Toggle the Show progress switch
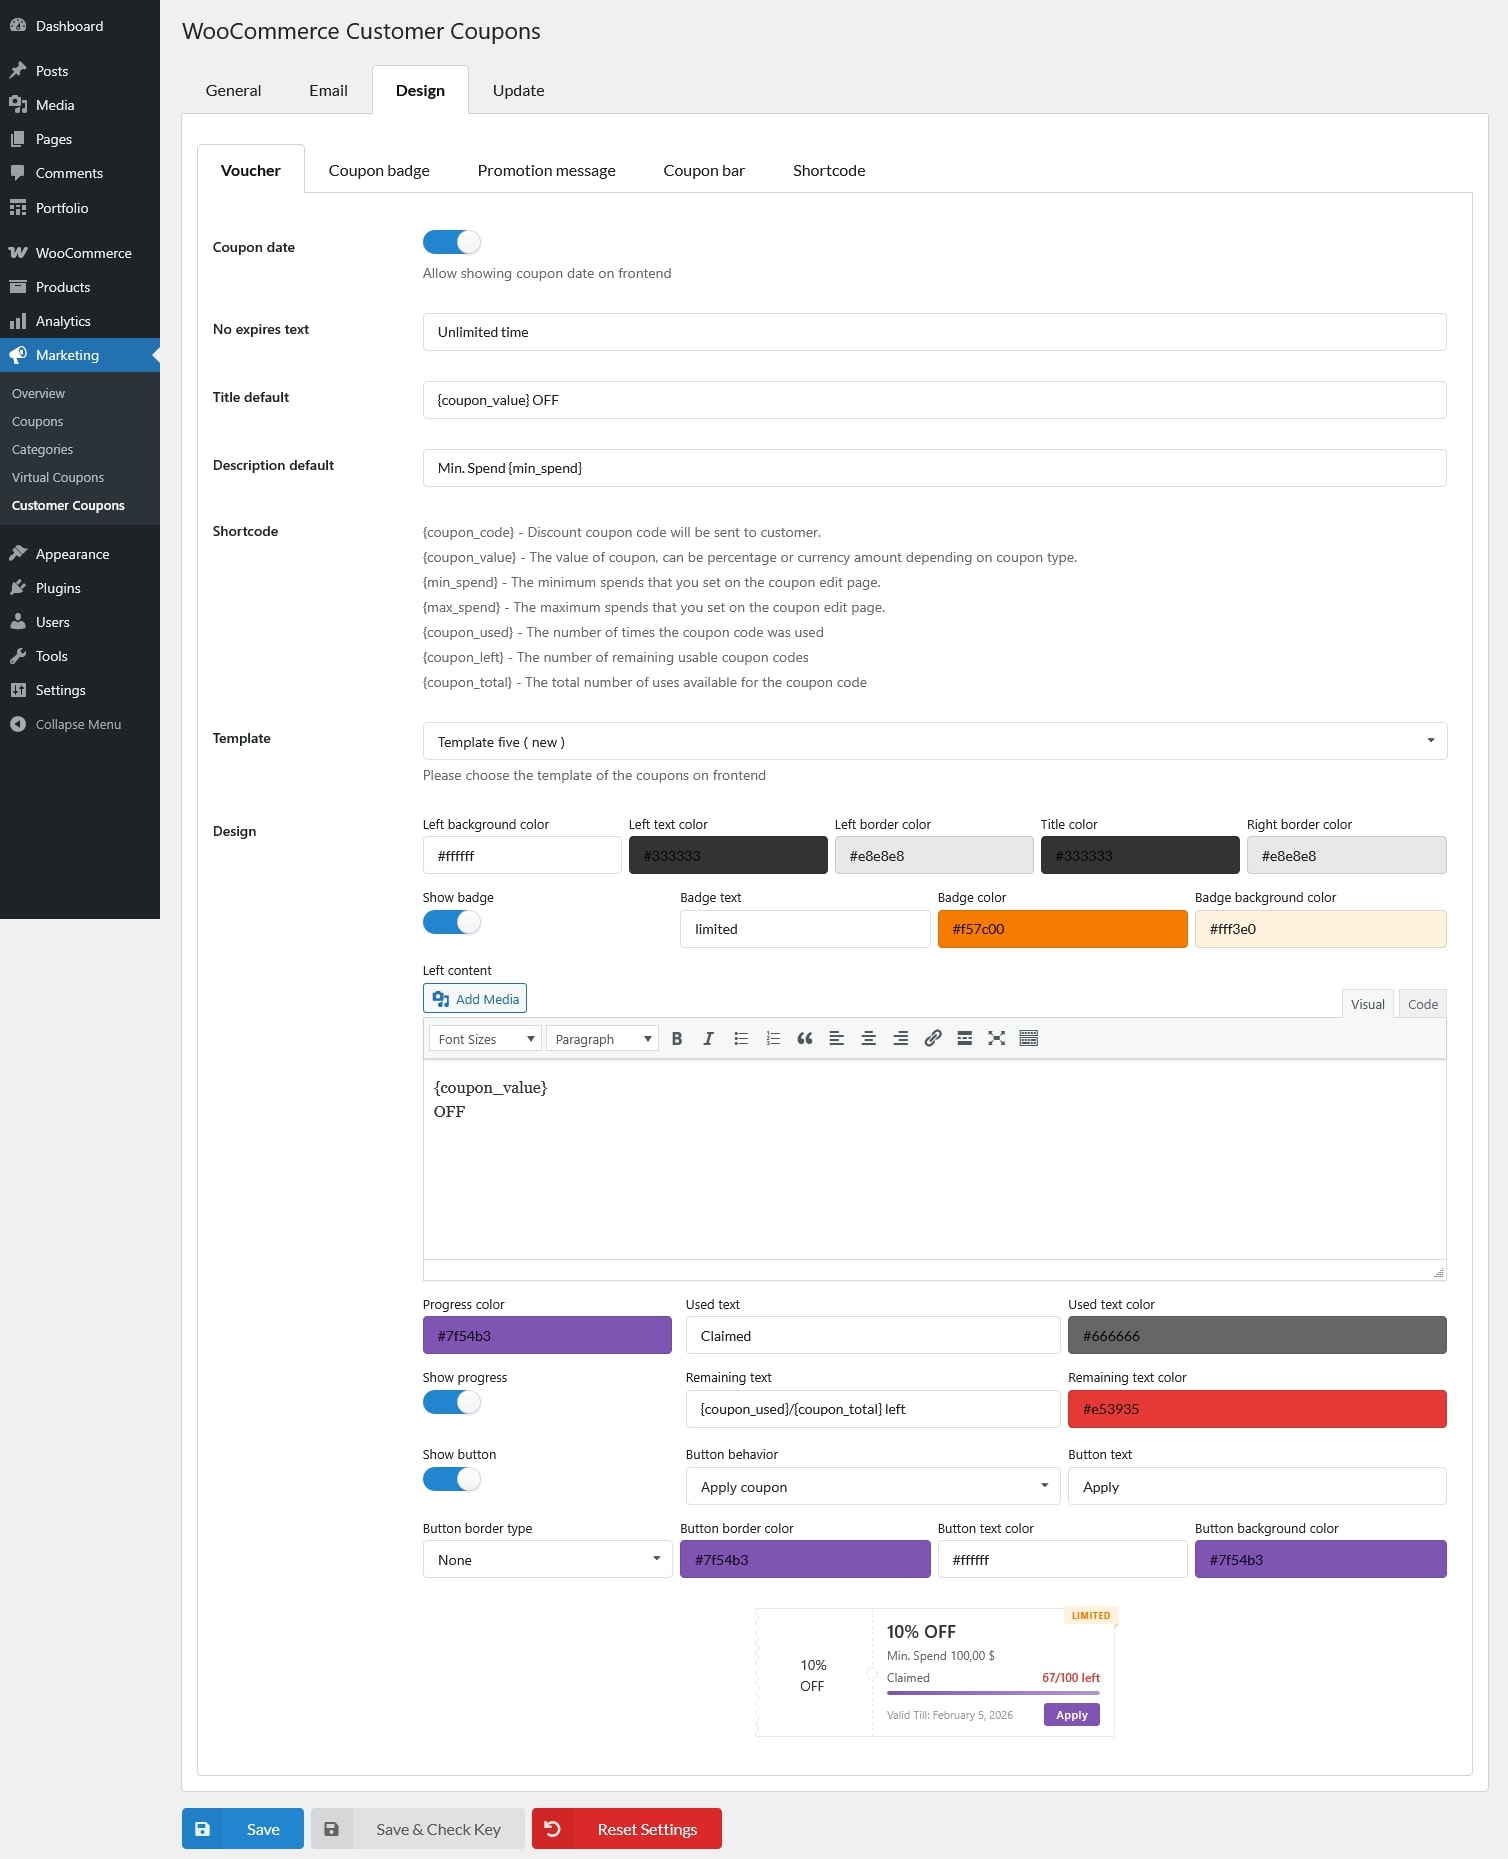The height and width of the screenshot is (1859, 1508). point(452,1403)
